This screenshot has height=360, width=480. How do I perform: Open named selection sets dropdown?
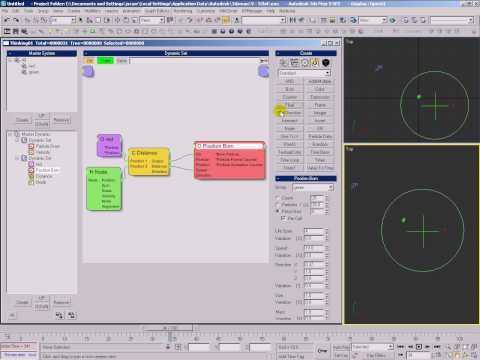tap(264, 20)
